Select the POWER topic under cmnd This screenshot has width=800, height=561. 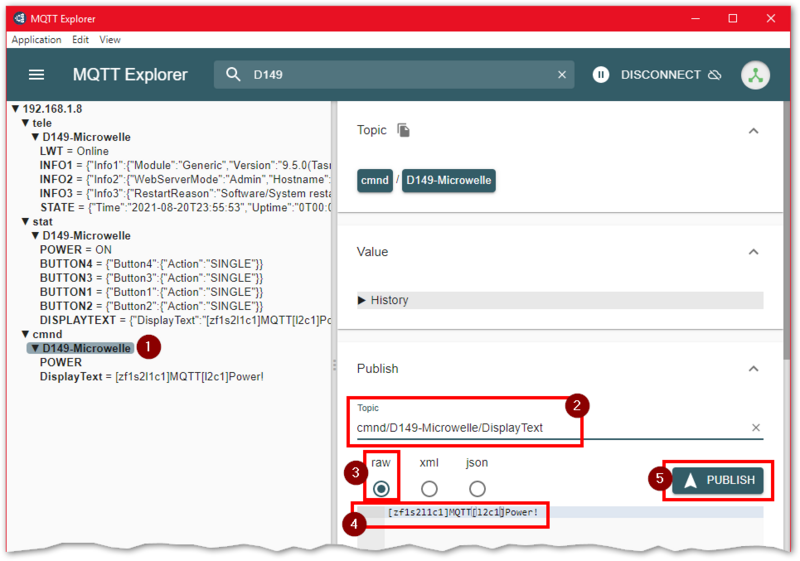[x=61, y=363]
